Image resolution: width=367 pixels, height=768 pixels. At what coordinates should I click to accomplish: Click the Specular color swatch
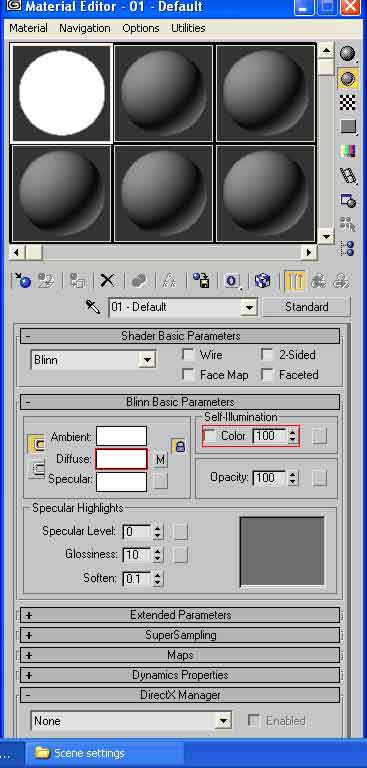tap(122, 481)
